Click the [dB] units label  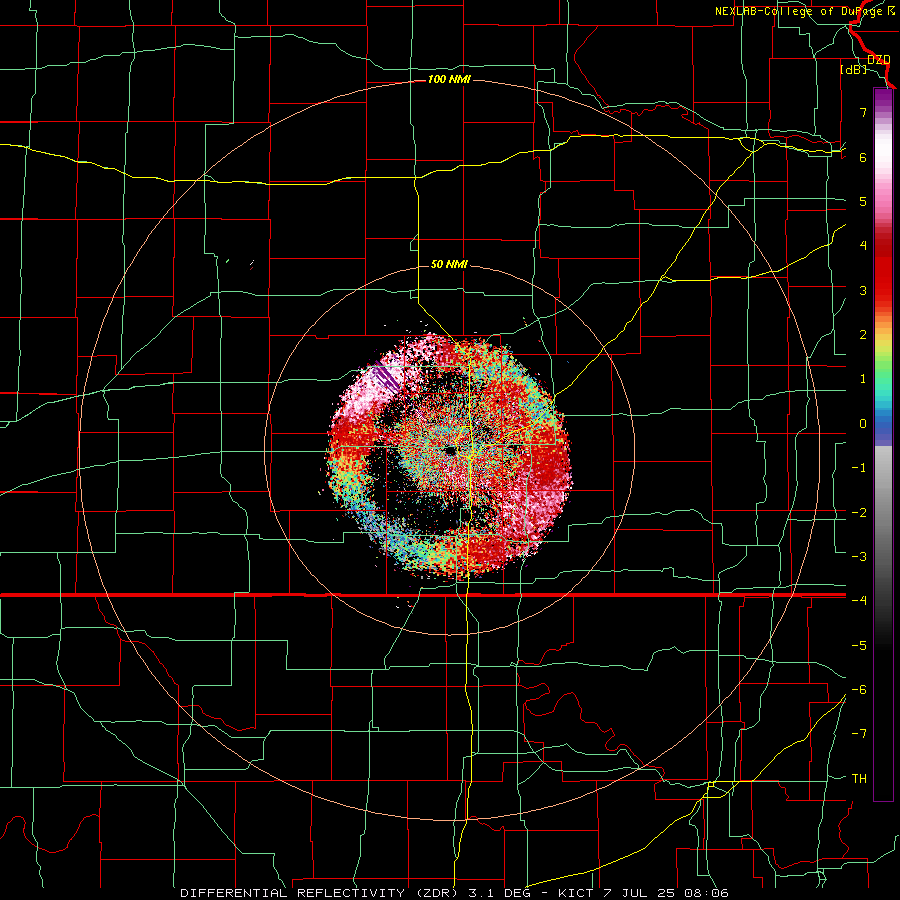coord(854,70)
